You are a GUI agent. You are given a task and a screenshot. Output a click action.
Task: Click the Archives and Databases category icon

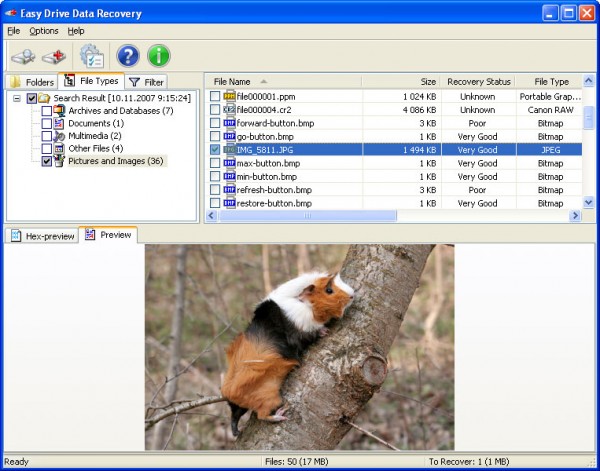59,111
